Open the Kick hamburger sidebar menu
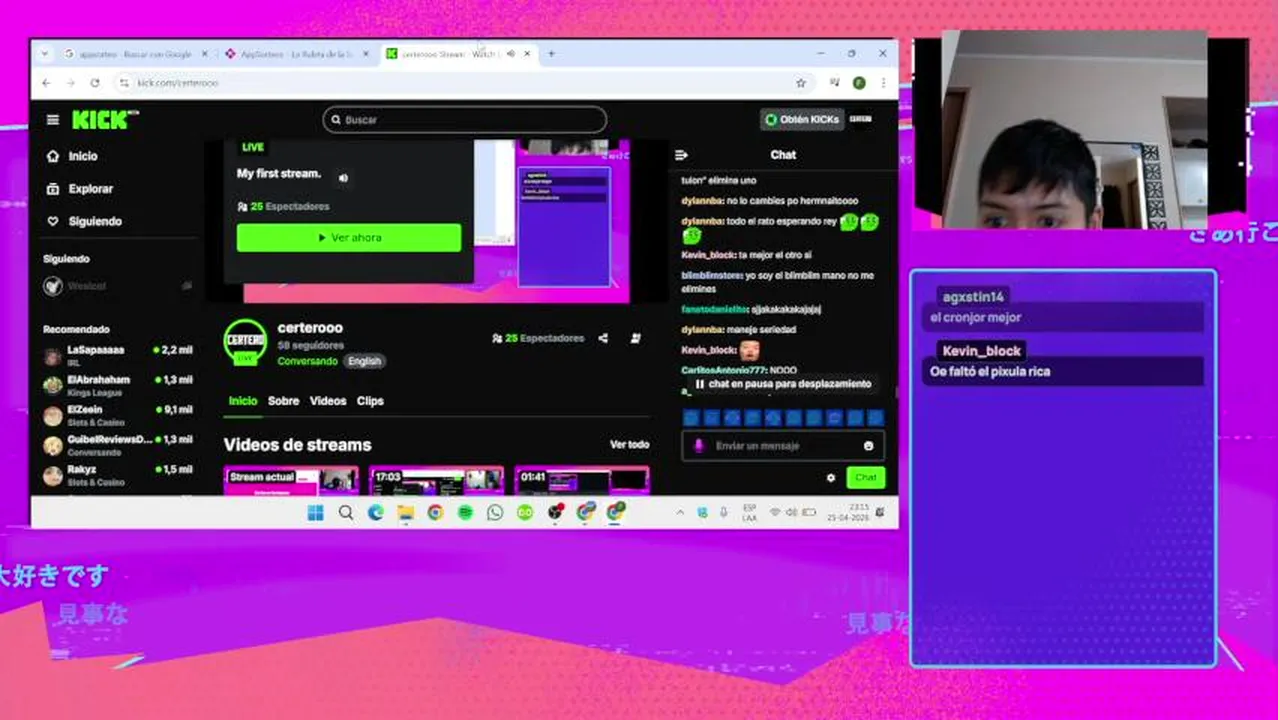The width and height of the screenshot is (1278, 720). point(52,120)
